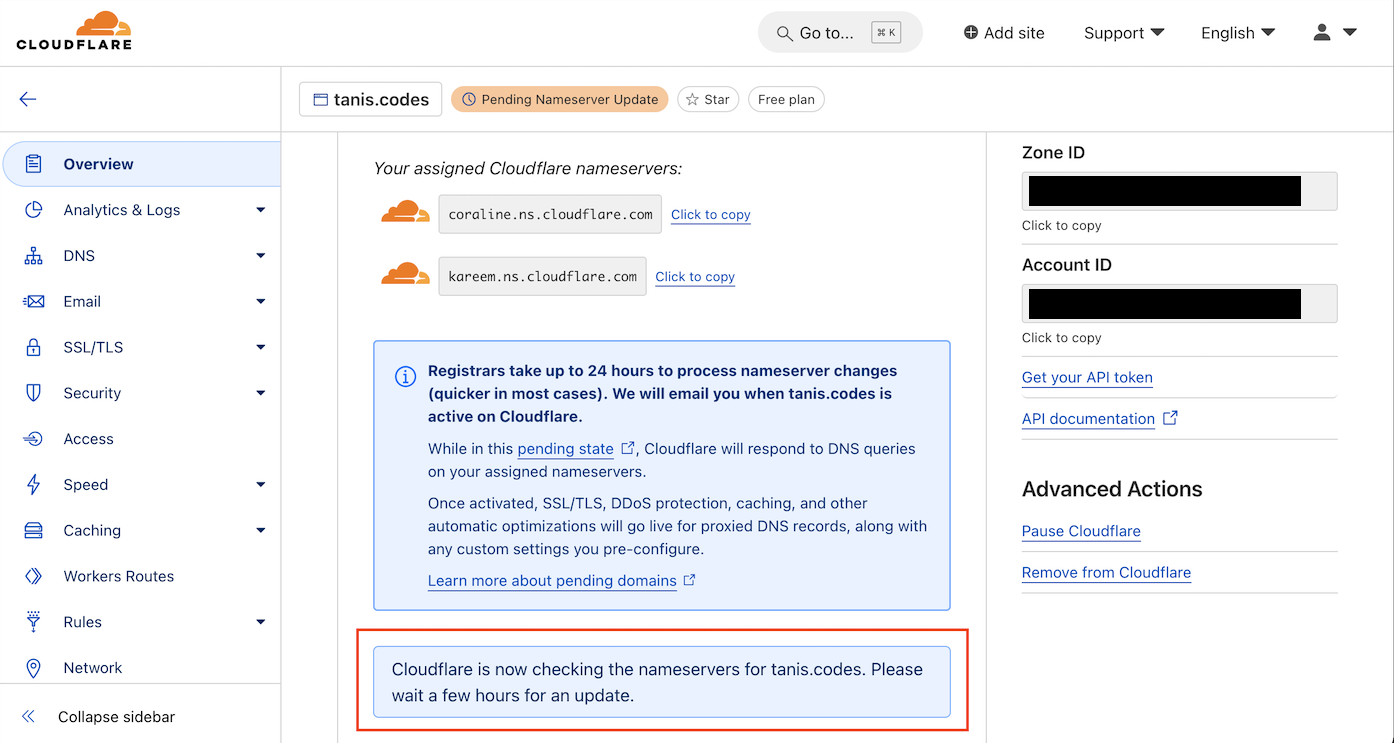The image size is (1394, 743).
Task: Click the collapse sidebar double-chevron icon
Action: (x=29, y=717)
